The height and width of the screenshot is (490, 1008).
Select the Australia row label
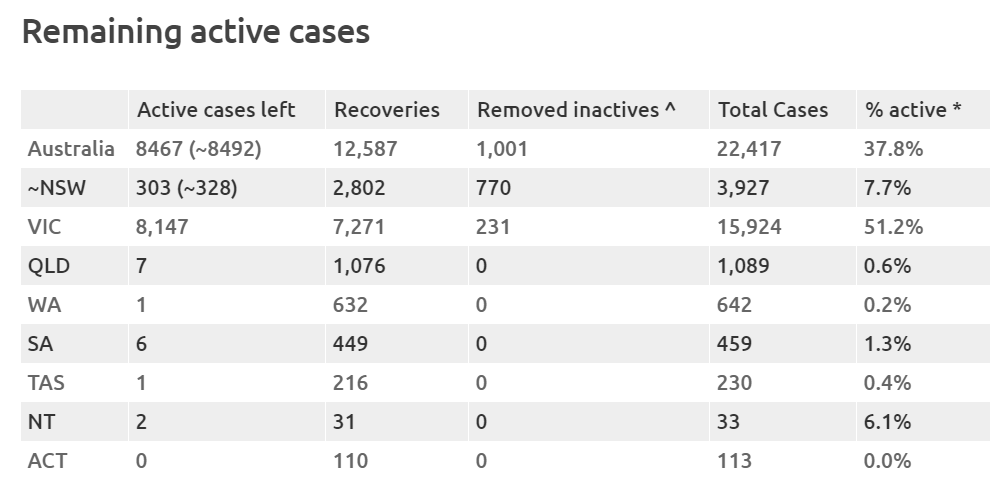tap(71, 149)
